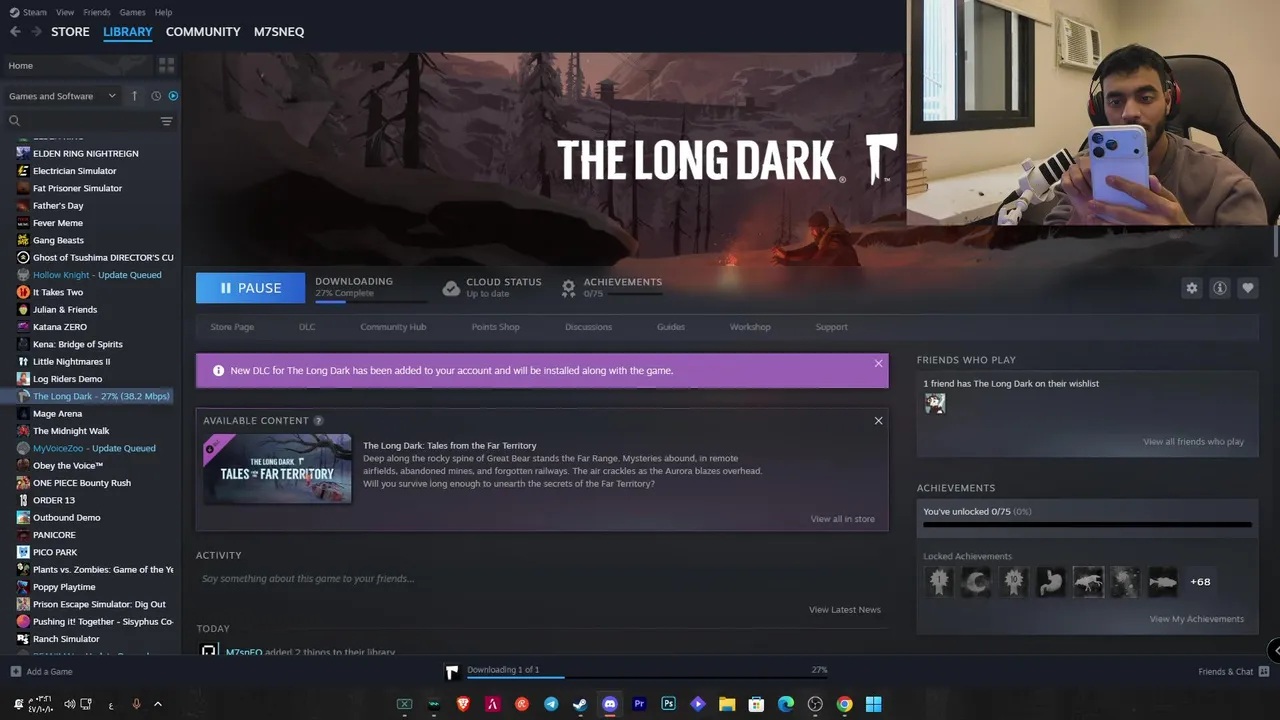Open the Available Content help icon
The width and height of the screenshot is (1280, 720).
pyautogui.click(x=318, y=421)
